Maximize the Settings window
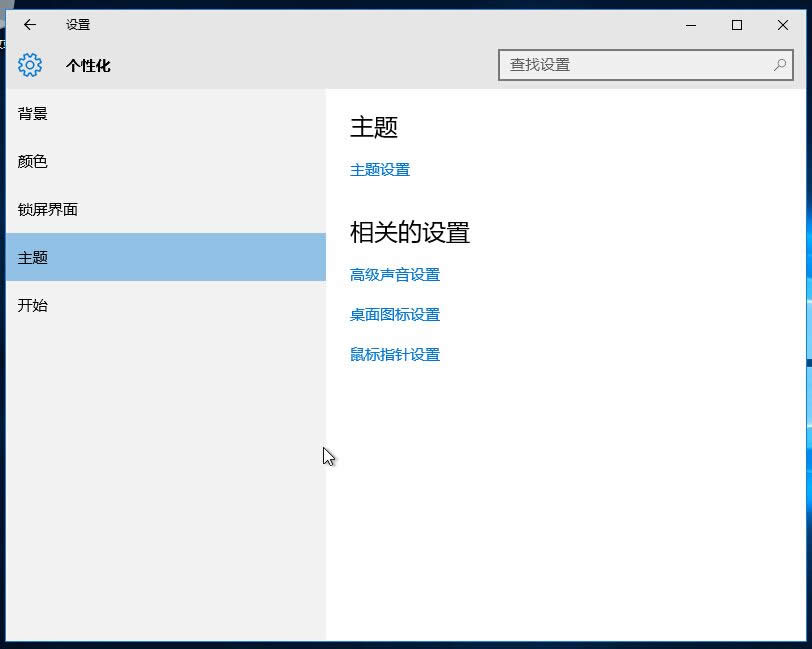Viewport: 812px width, 649px height. [x=737, y=25]
